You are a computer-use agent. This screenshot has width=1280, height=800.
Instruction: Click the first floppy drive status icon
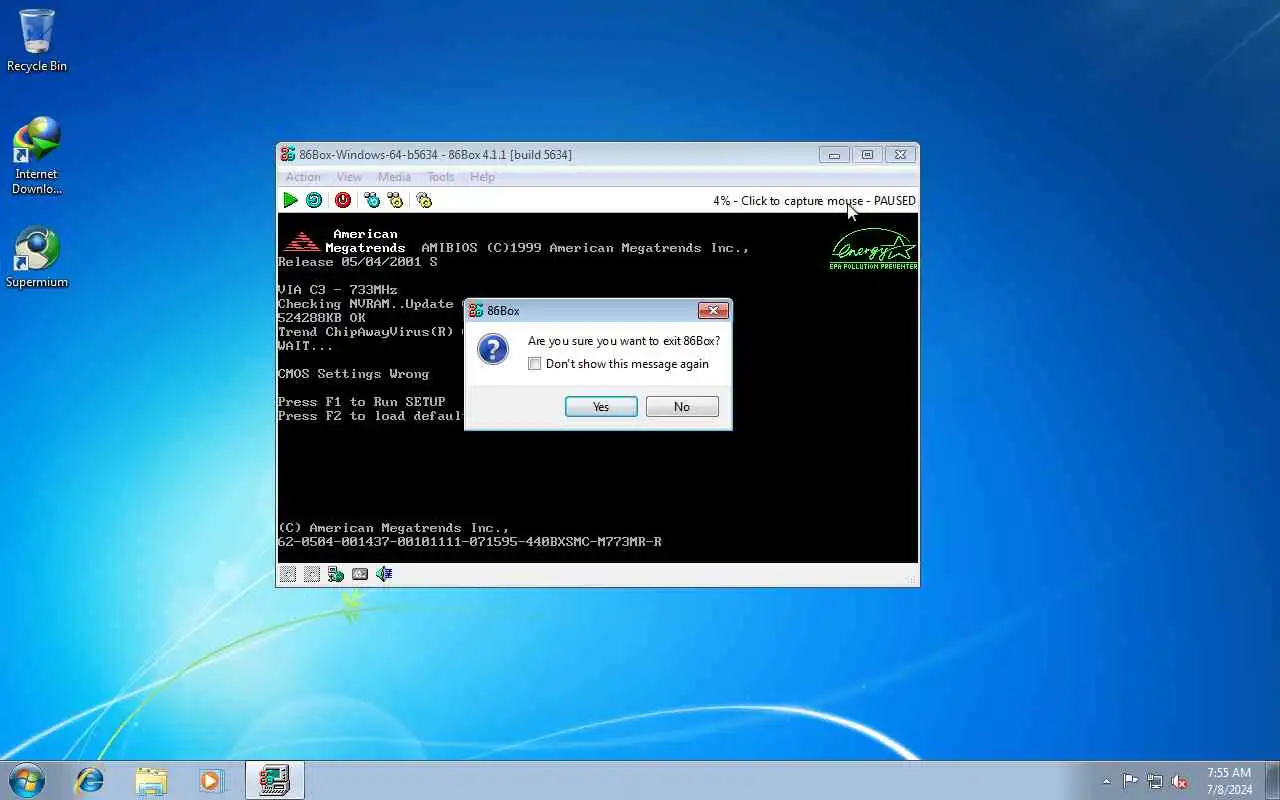(x=288, y=574)
